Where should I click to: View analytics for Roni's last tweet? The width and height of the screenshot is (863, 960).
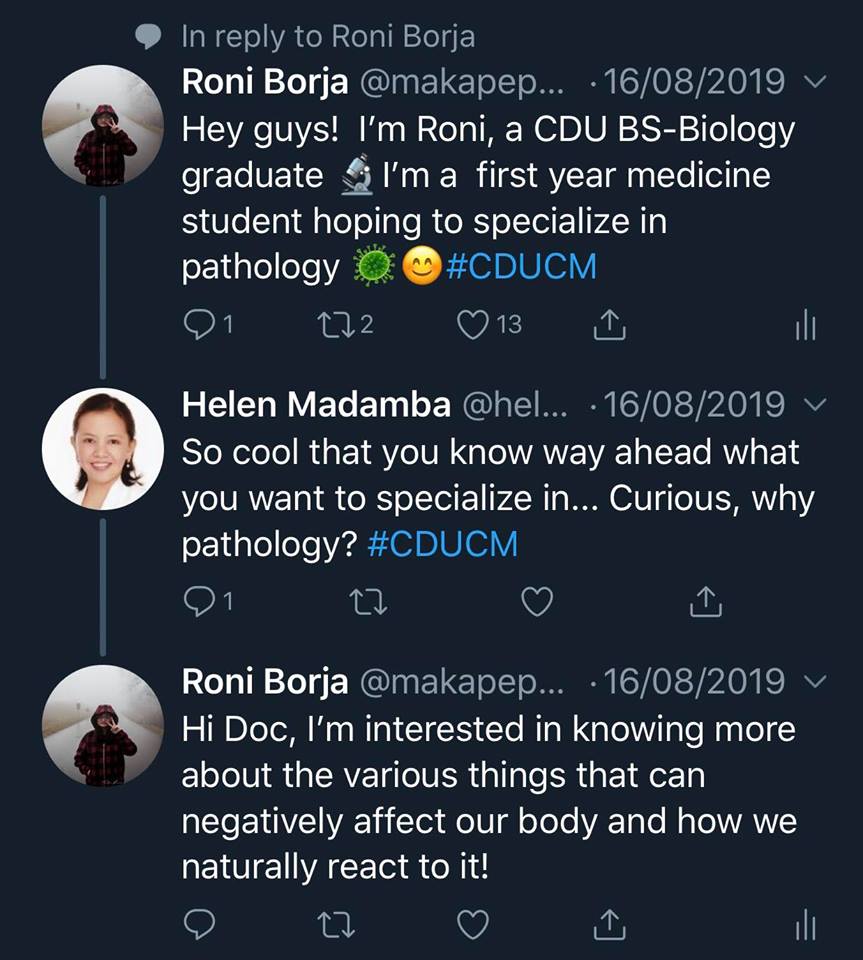805,925
